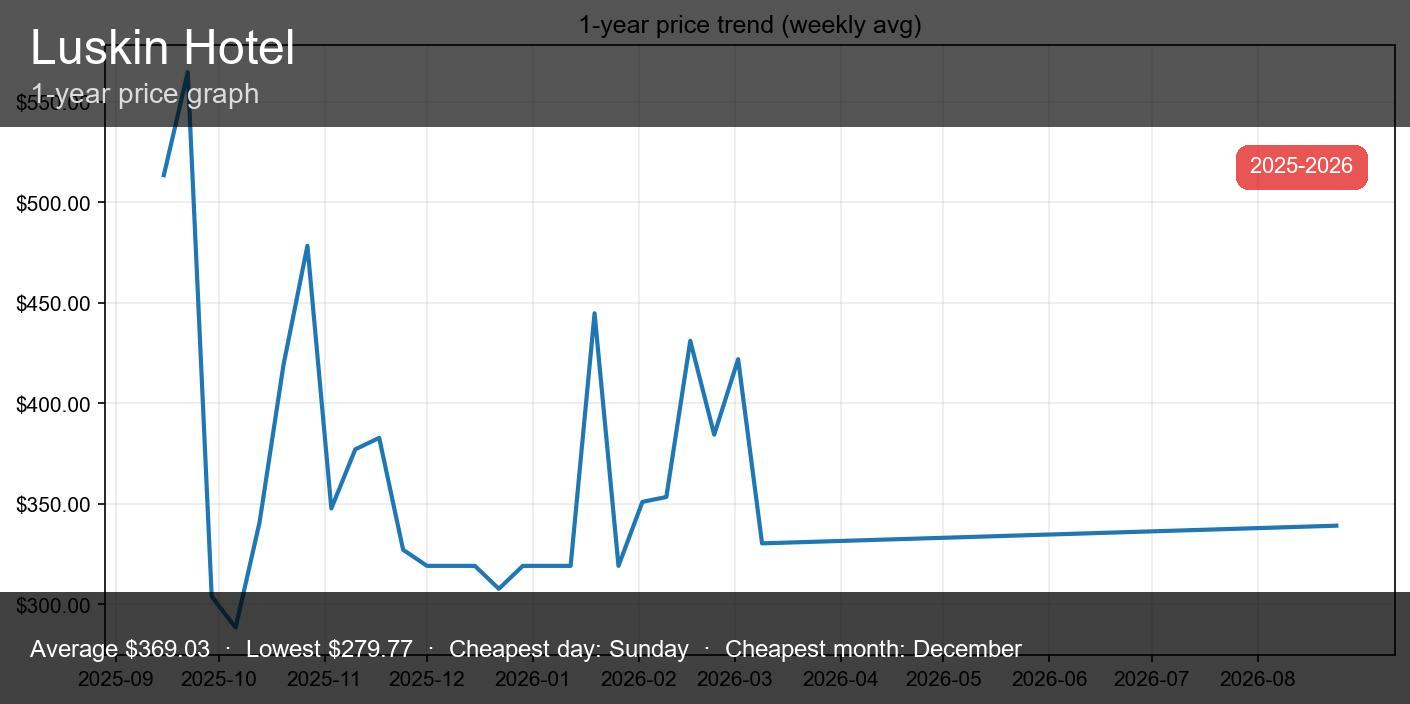The width and height of the screenshot is (1410, 704).
Task: Click the 2026-08 x-axis label
Action: pos(1257,680)
